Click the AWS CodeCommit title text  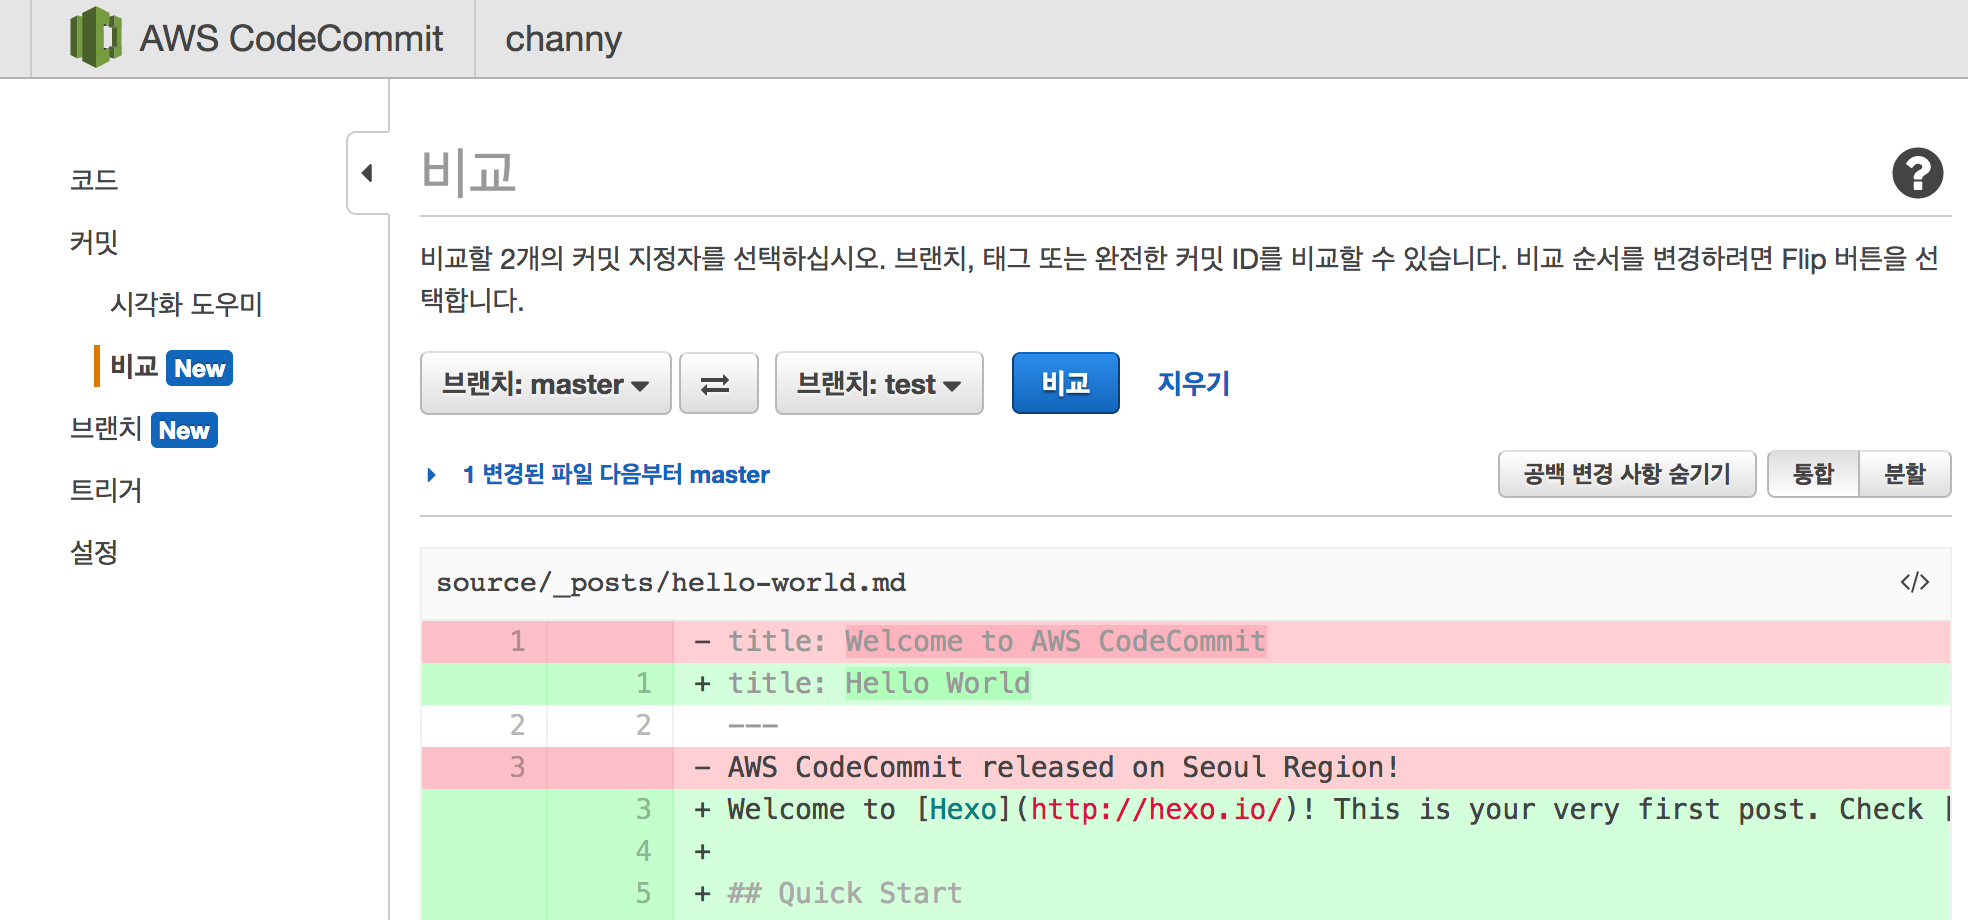(x=291, y=39)
